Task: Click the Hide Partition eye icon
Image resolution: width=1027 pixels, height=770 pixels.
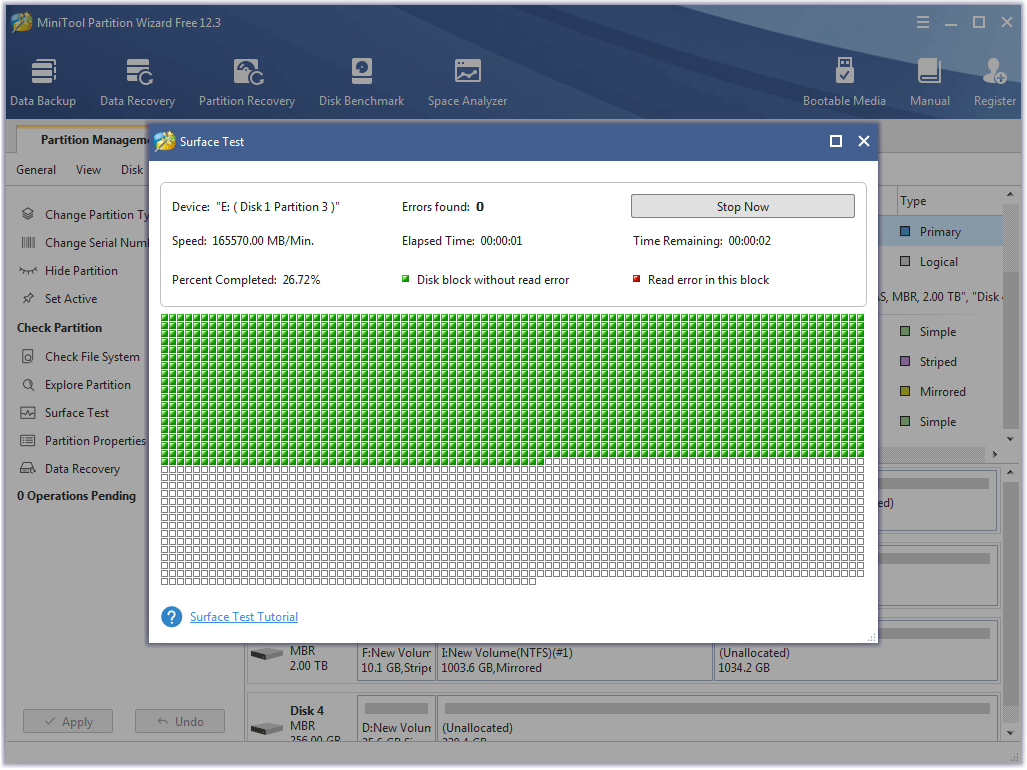Action: click(x=28, y=270)
